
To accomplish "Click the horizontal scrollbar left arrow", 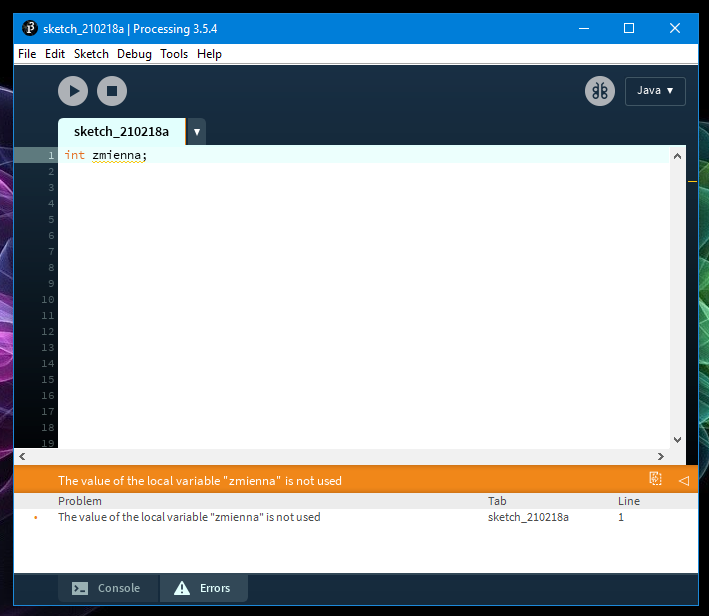I will tap(22, 456).
